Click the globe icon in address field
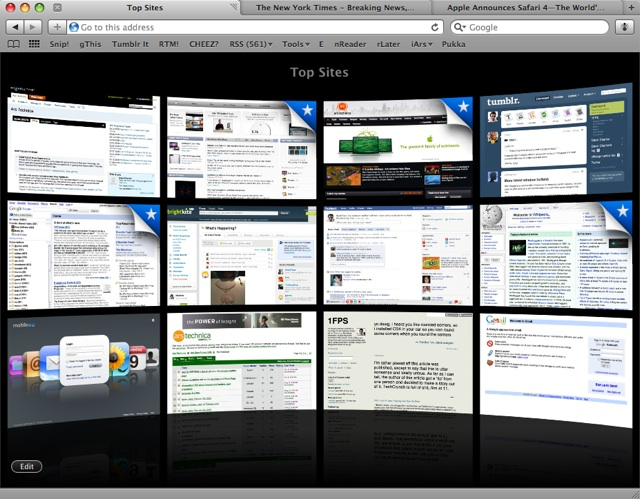640x499 pixels. [x=74, y=27]
